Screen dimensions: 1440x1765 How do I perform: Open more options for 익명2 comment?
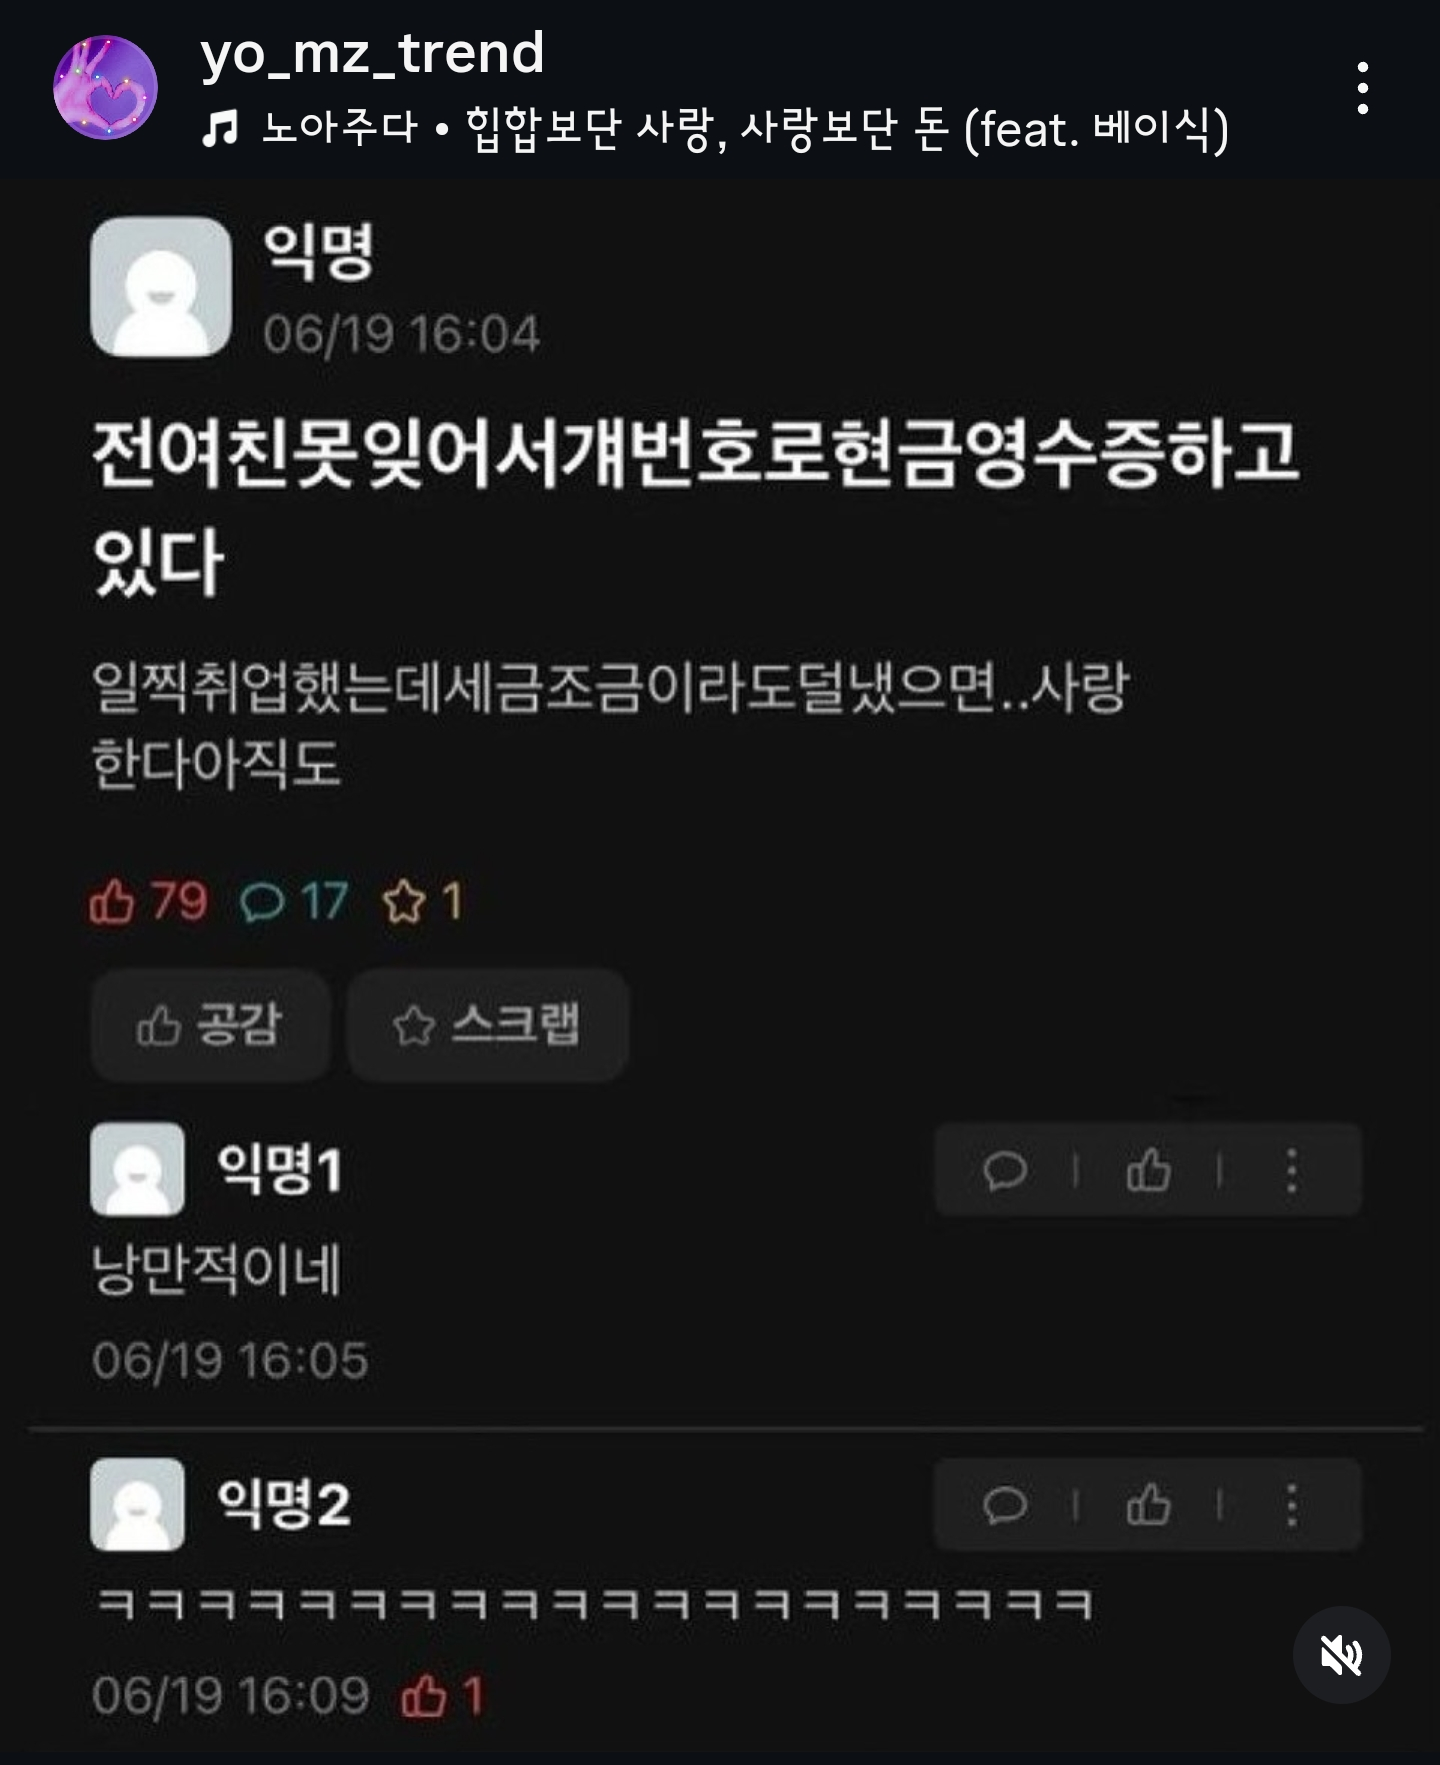tap(1292, 1505)
